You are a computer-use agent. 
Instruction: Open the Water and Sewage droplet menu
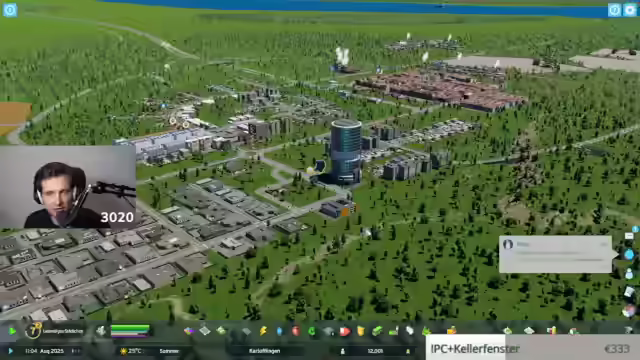(280, 331)
